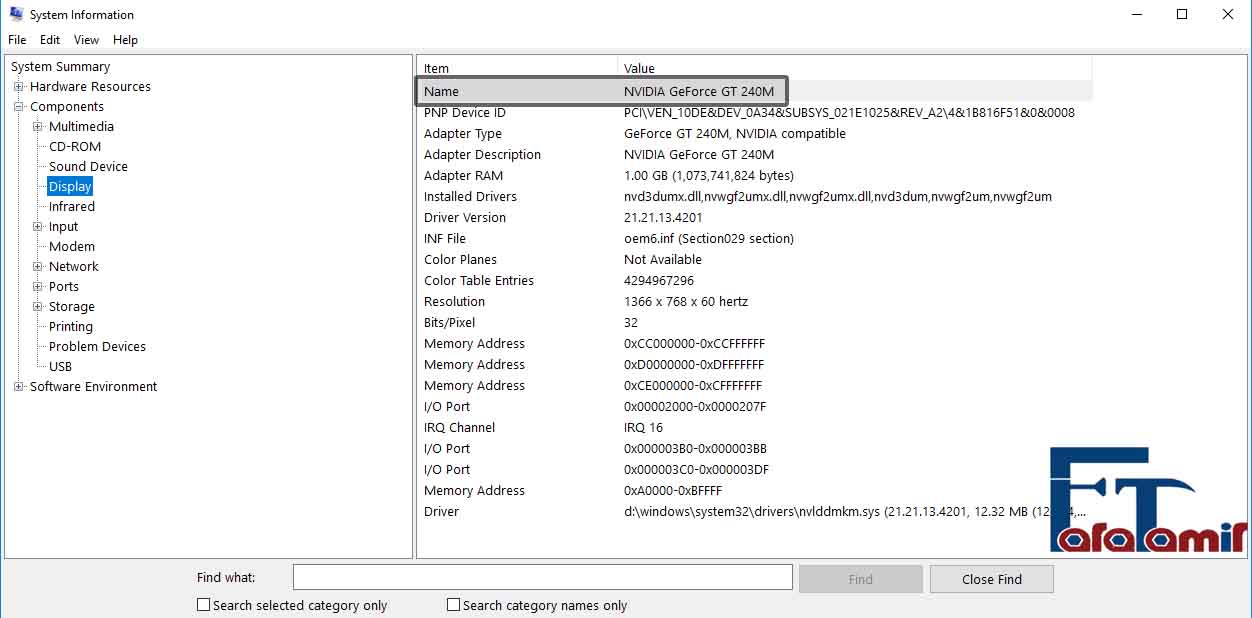The height and width of the screenshot is (618, 1252).
Task: Select the CD-ROM category
Action: click(75, 147)
